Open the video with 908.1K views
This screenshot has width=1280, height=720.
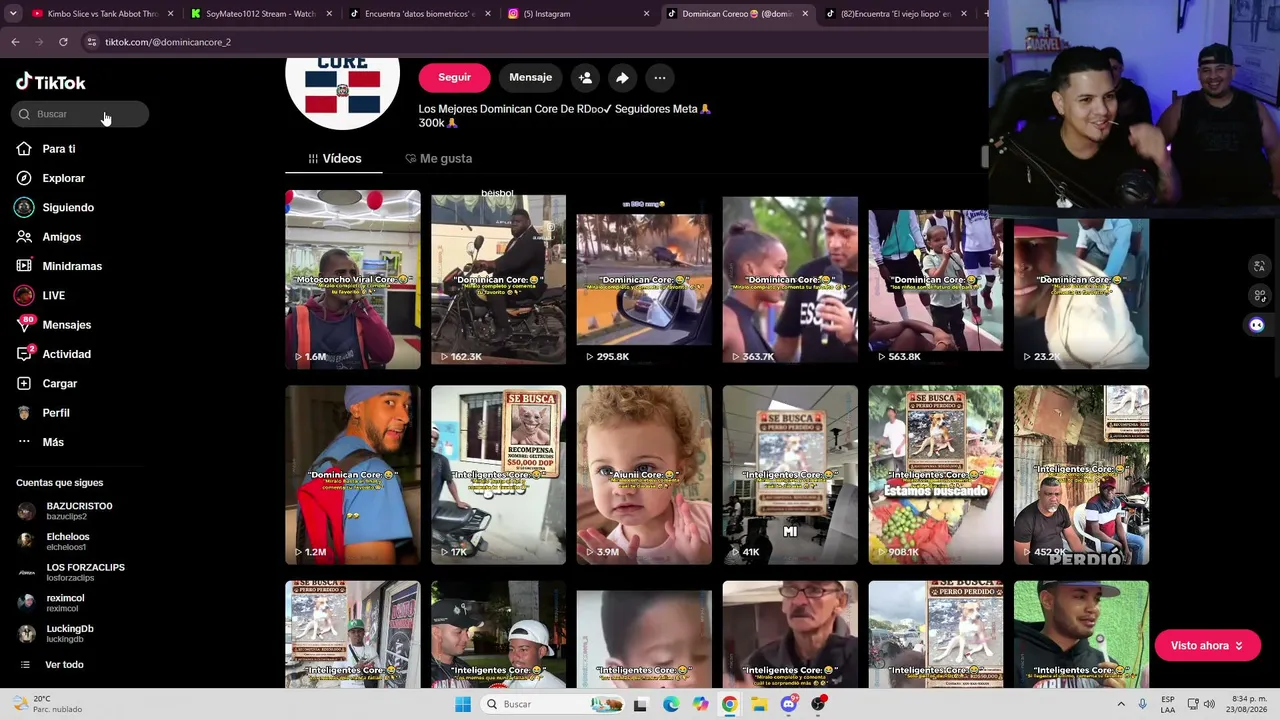[936, 475]
